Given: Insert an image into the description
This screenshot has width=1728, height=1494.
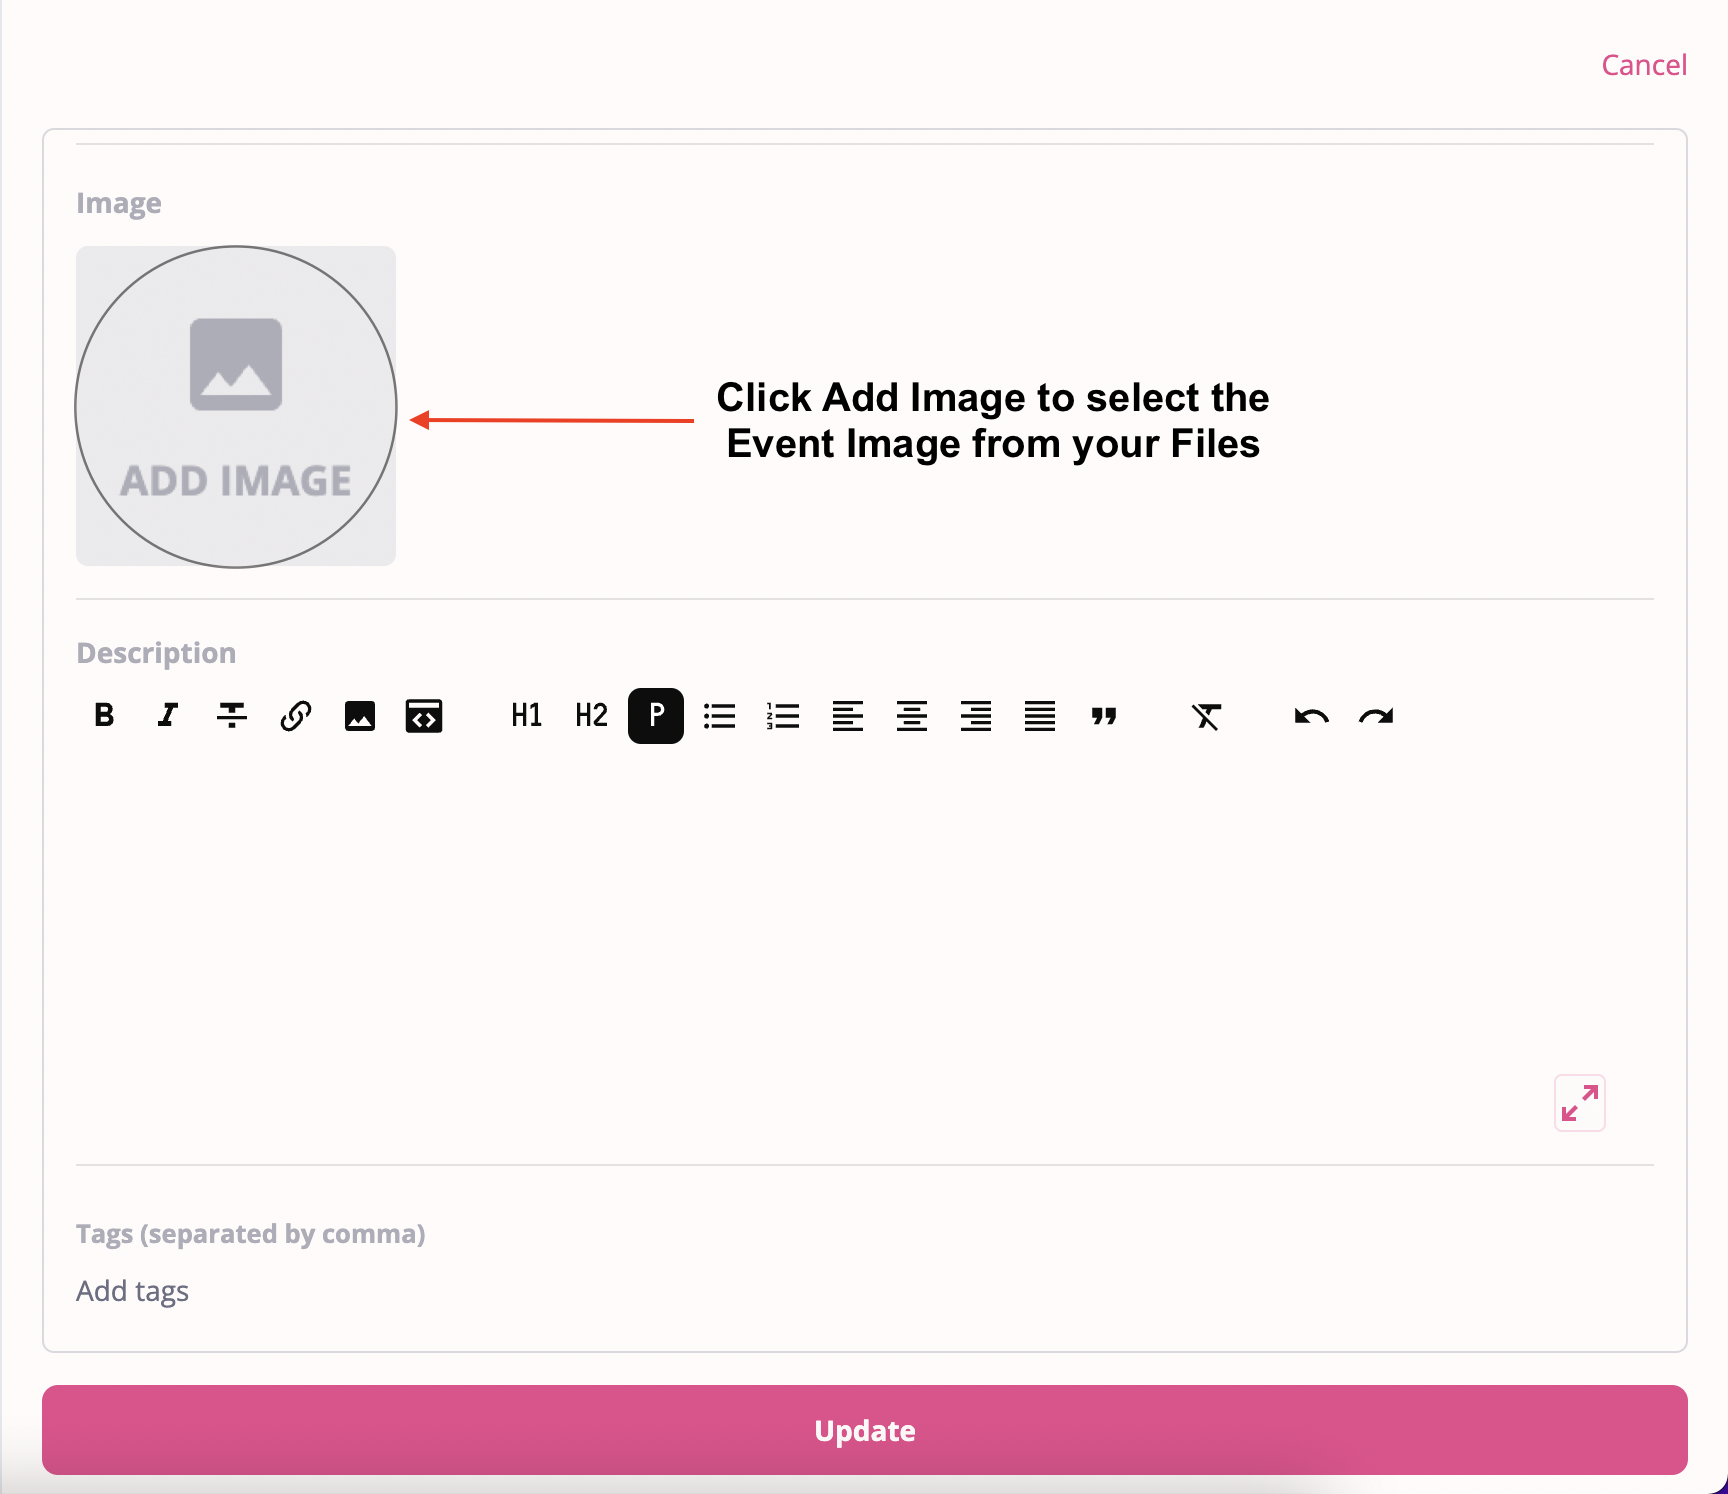Looking at the screenshot, I should [359, 716].
